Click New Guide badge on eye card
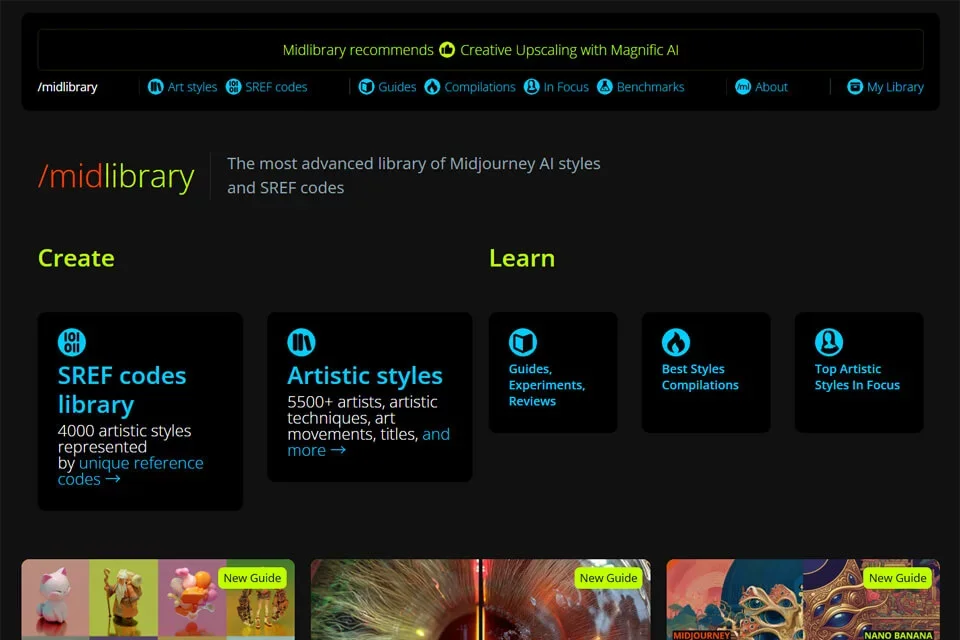This screenshot has height=640, width=960. (609, 578)
